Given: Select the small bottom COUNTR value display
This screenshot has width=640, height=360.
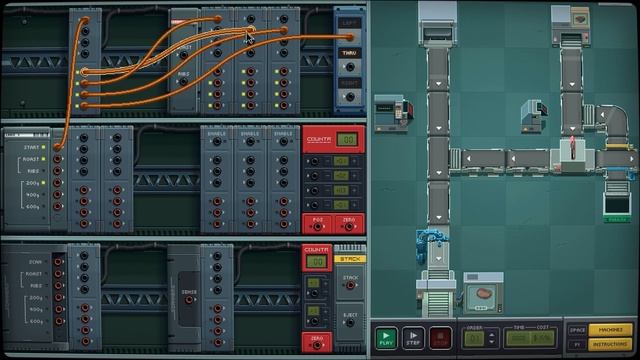Looking at the screenshot, I should [x=317, y=262].
